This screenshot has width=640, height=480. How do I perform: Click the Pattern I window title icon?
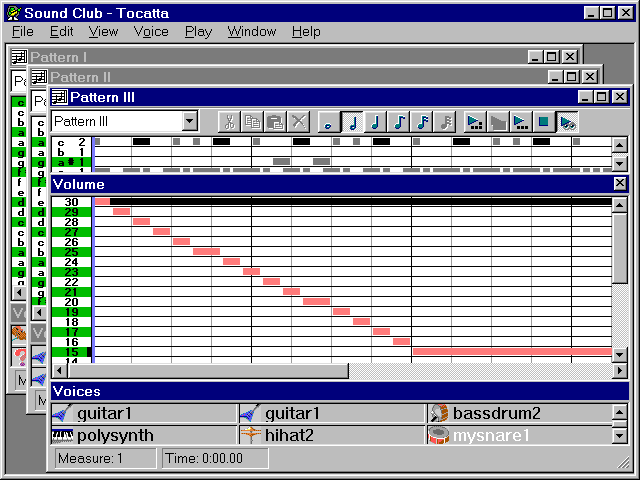tap(19, 57)
